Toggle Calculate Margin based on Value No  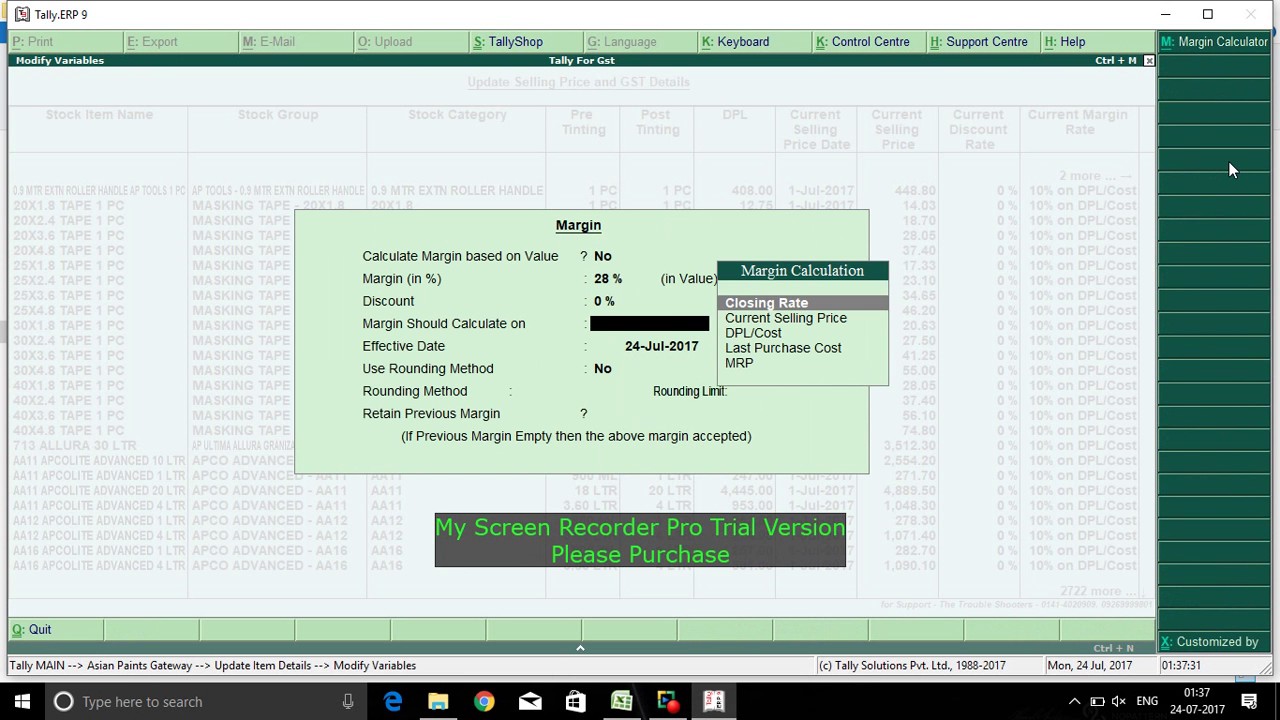click(602, 256)
